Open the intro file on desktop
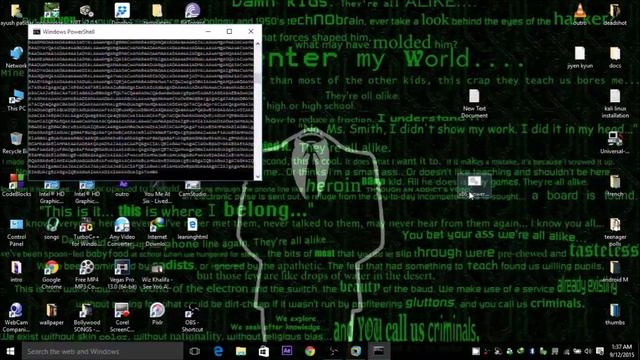 pos(16,271)
